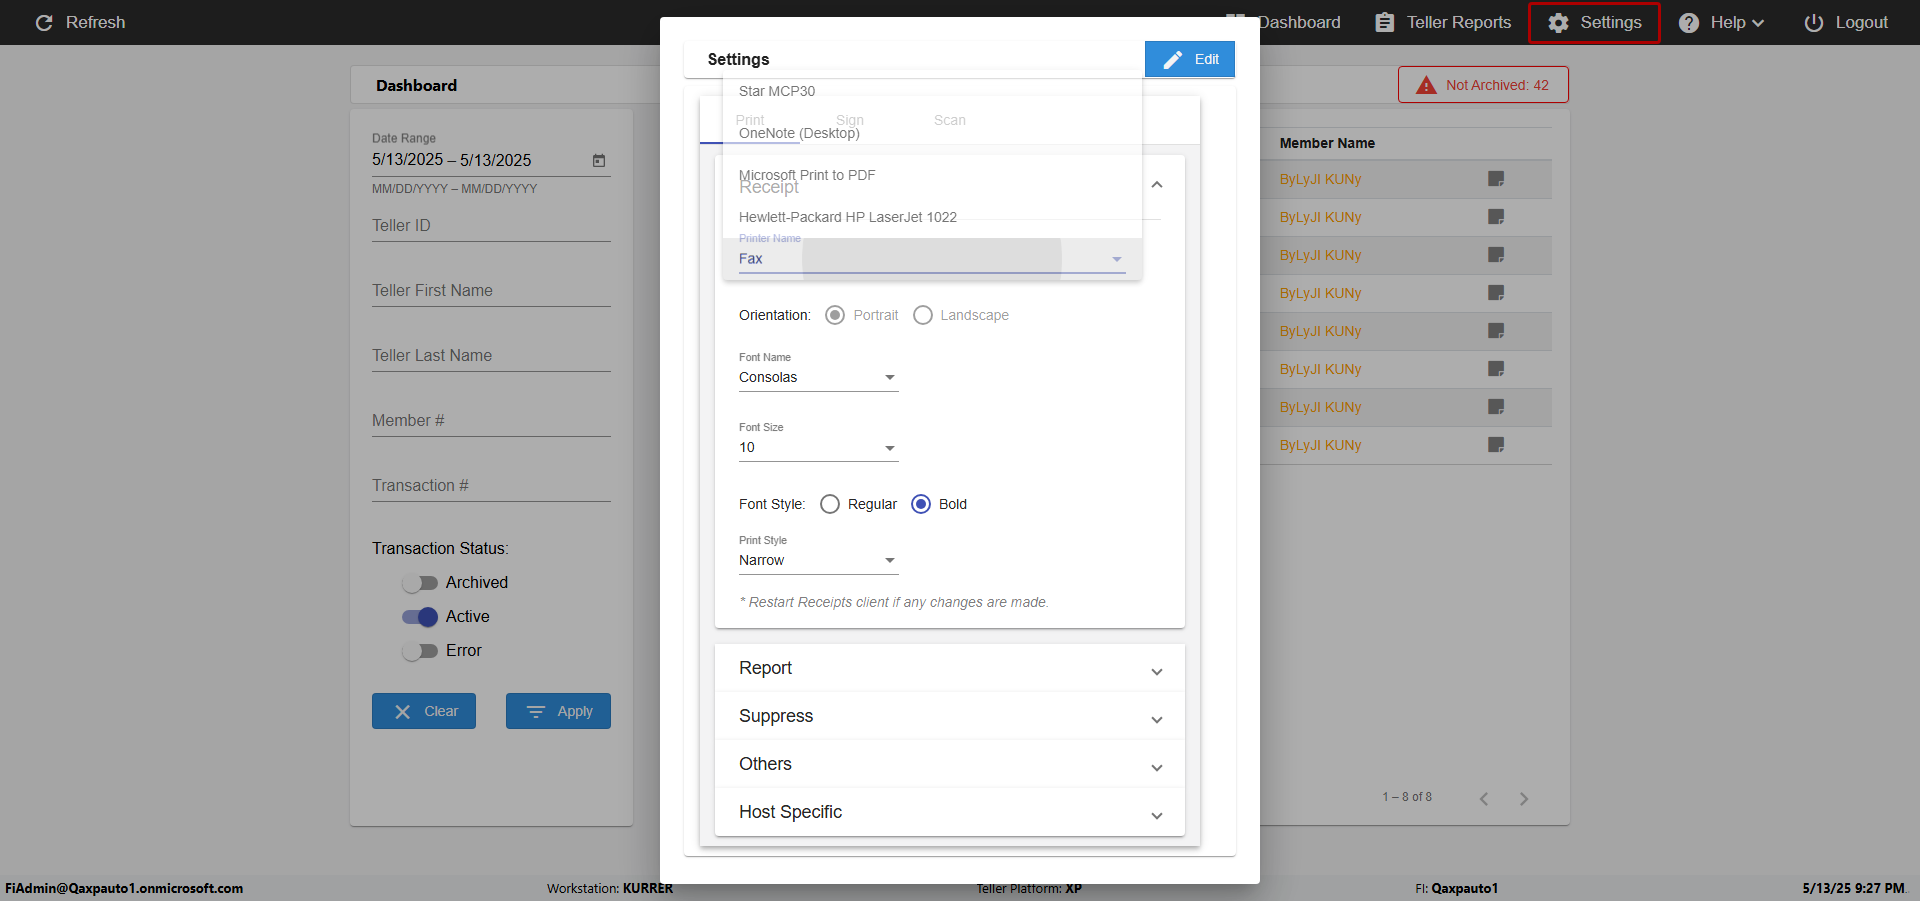Click the Not Archived: 42 warning button
The image size is (1920, 901).
point(1483,85)
